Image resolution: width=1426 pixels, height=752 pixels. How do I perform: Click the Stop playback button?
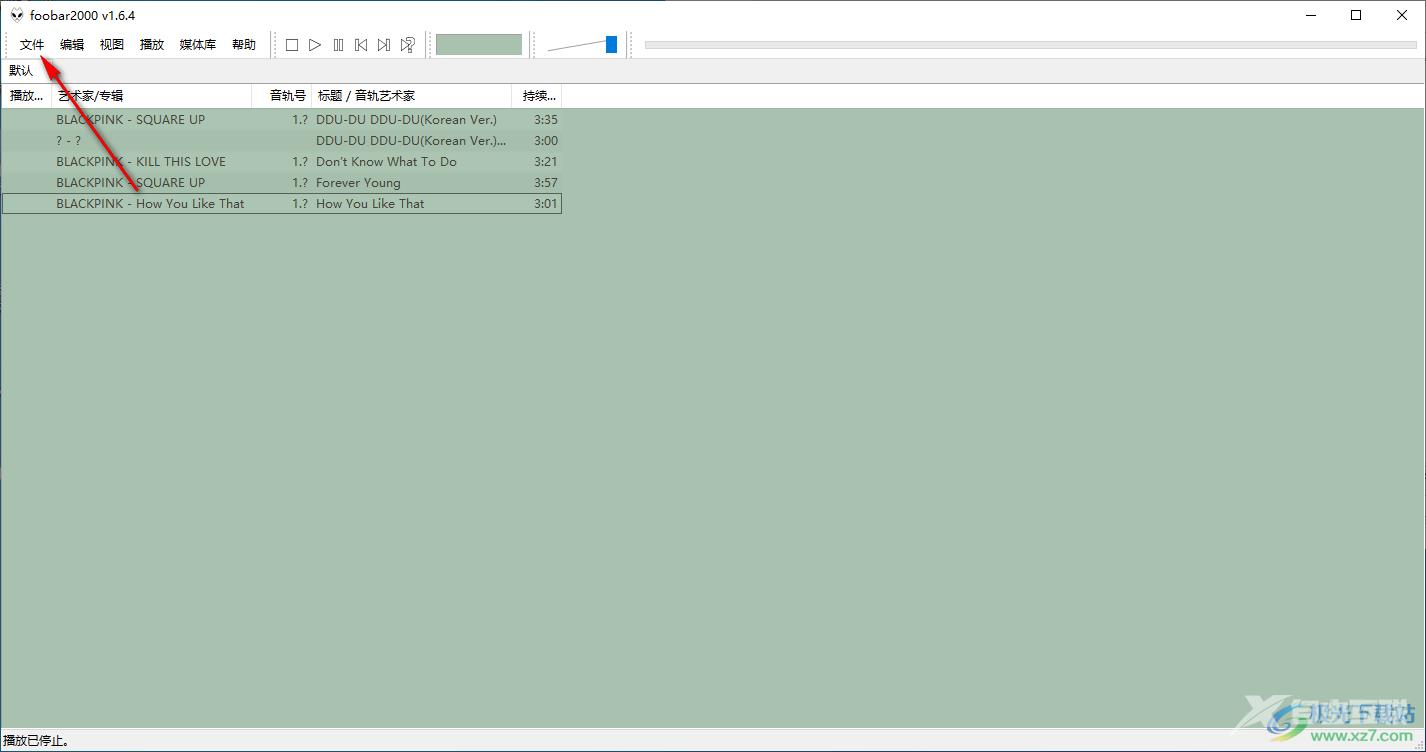click(292, 45)
